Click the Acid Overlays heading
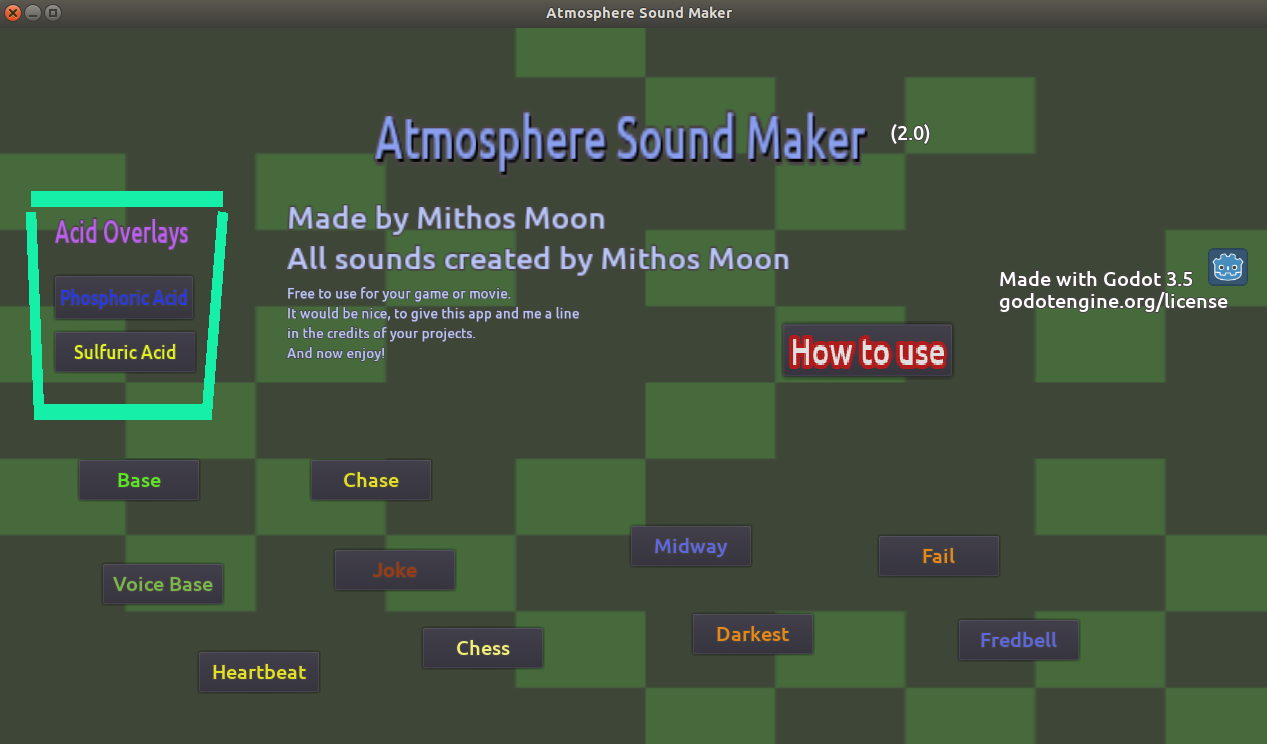Image resolution: width=1267 pixels, height=744 pixels. pos(120,233)
